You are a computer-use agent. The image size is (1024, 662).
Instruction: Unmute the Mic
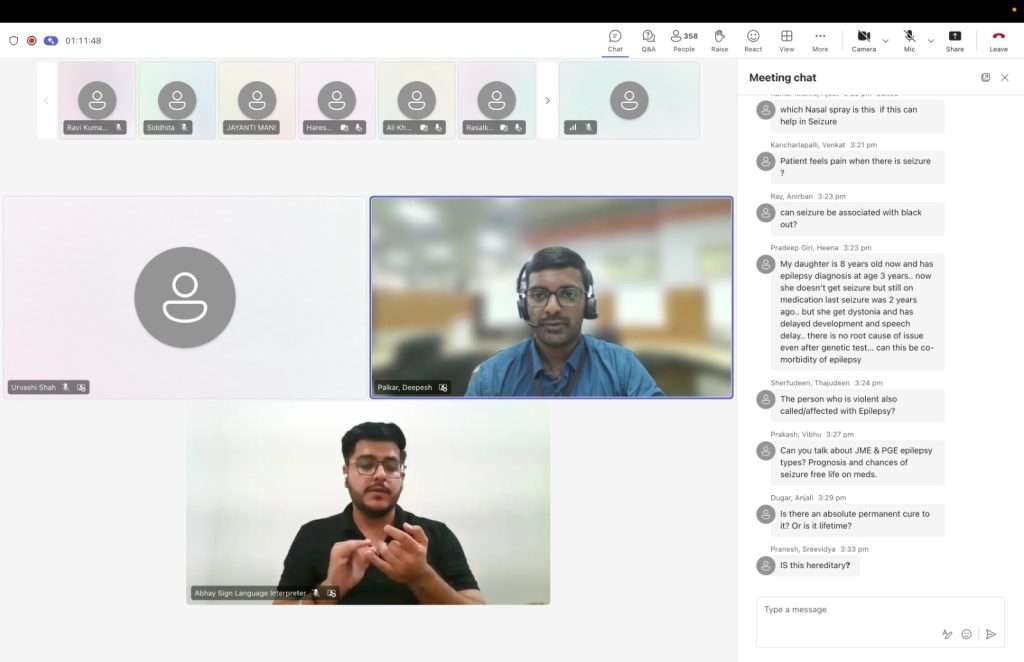tap(909, 40)
